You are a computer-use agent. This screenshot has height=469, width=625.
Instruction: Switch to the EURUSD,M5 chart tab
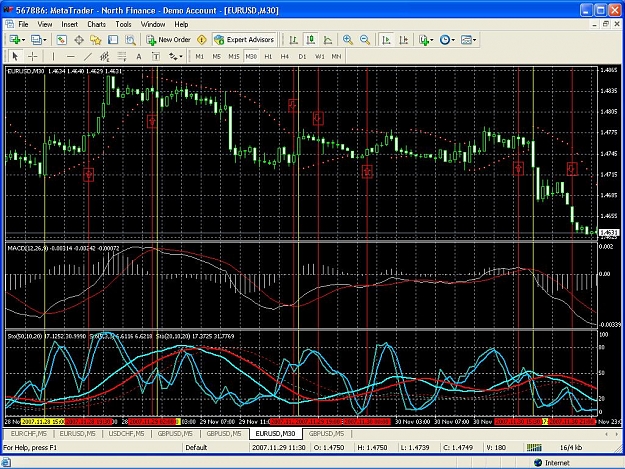point(77,434)
